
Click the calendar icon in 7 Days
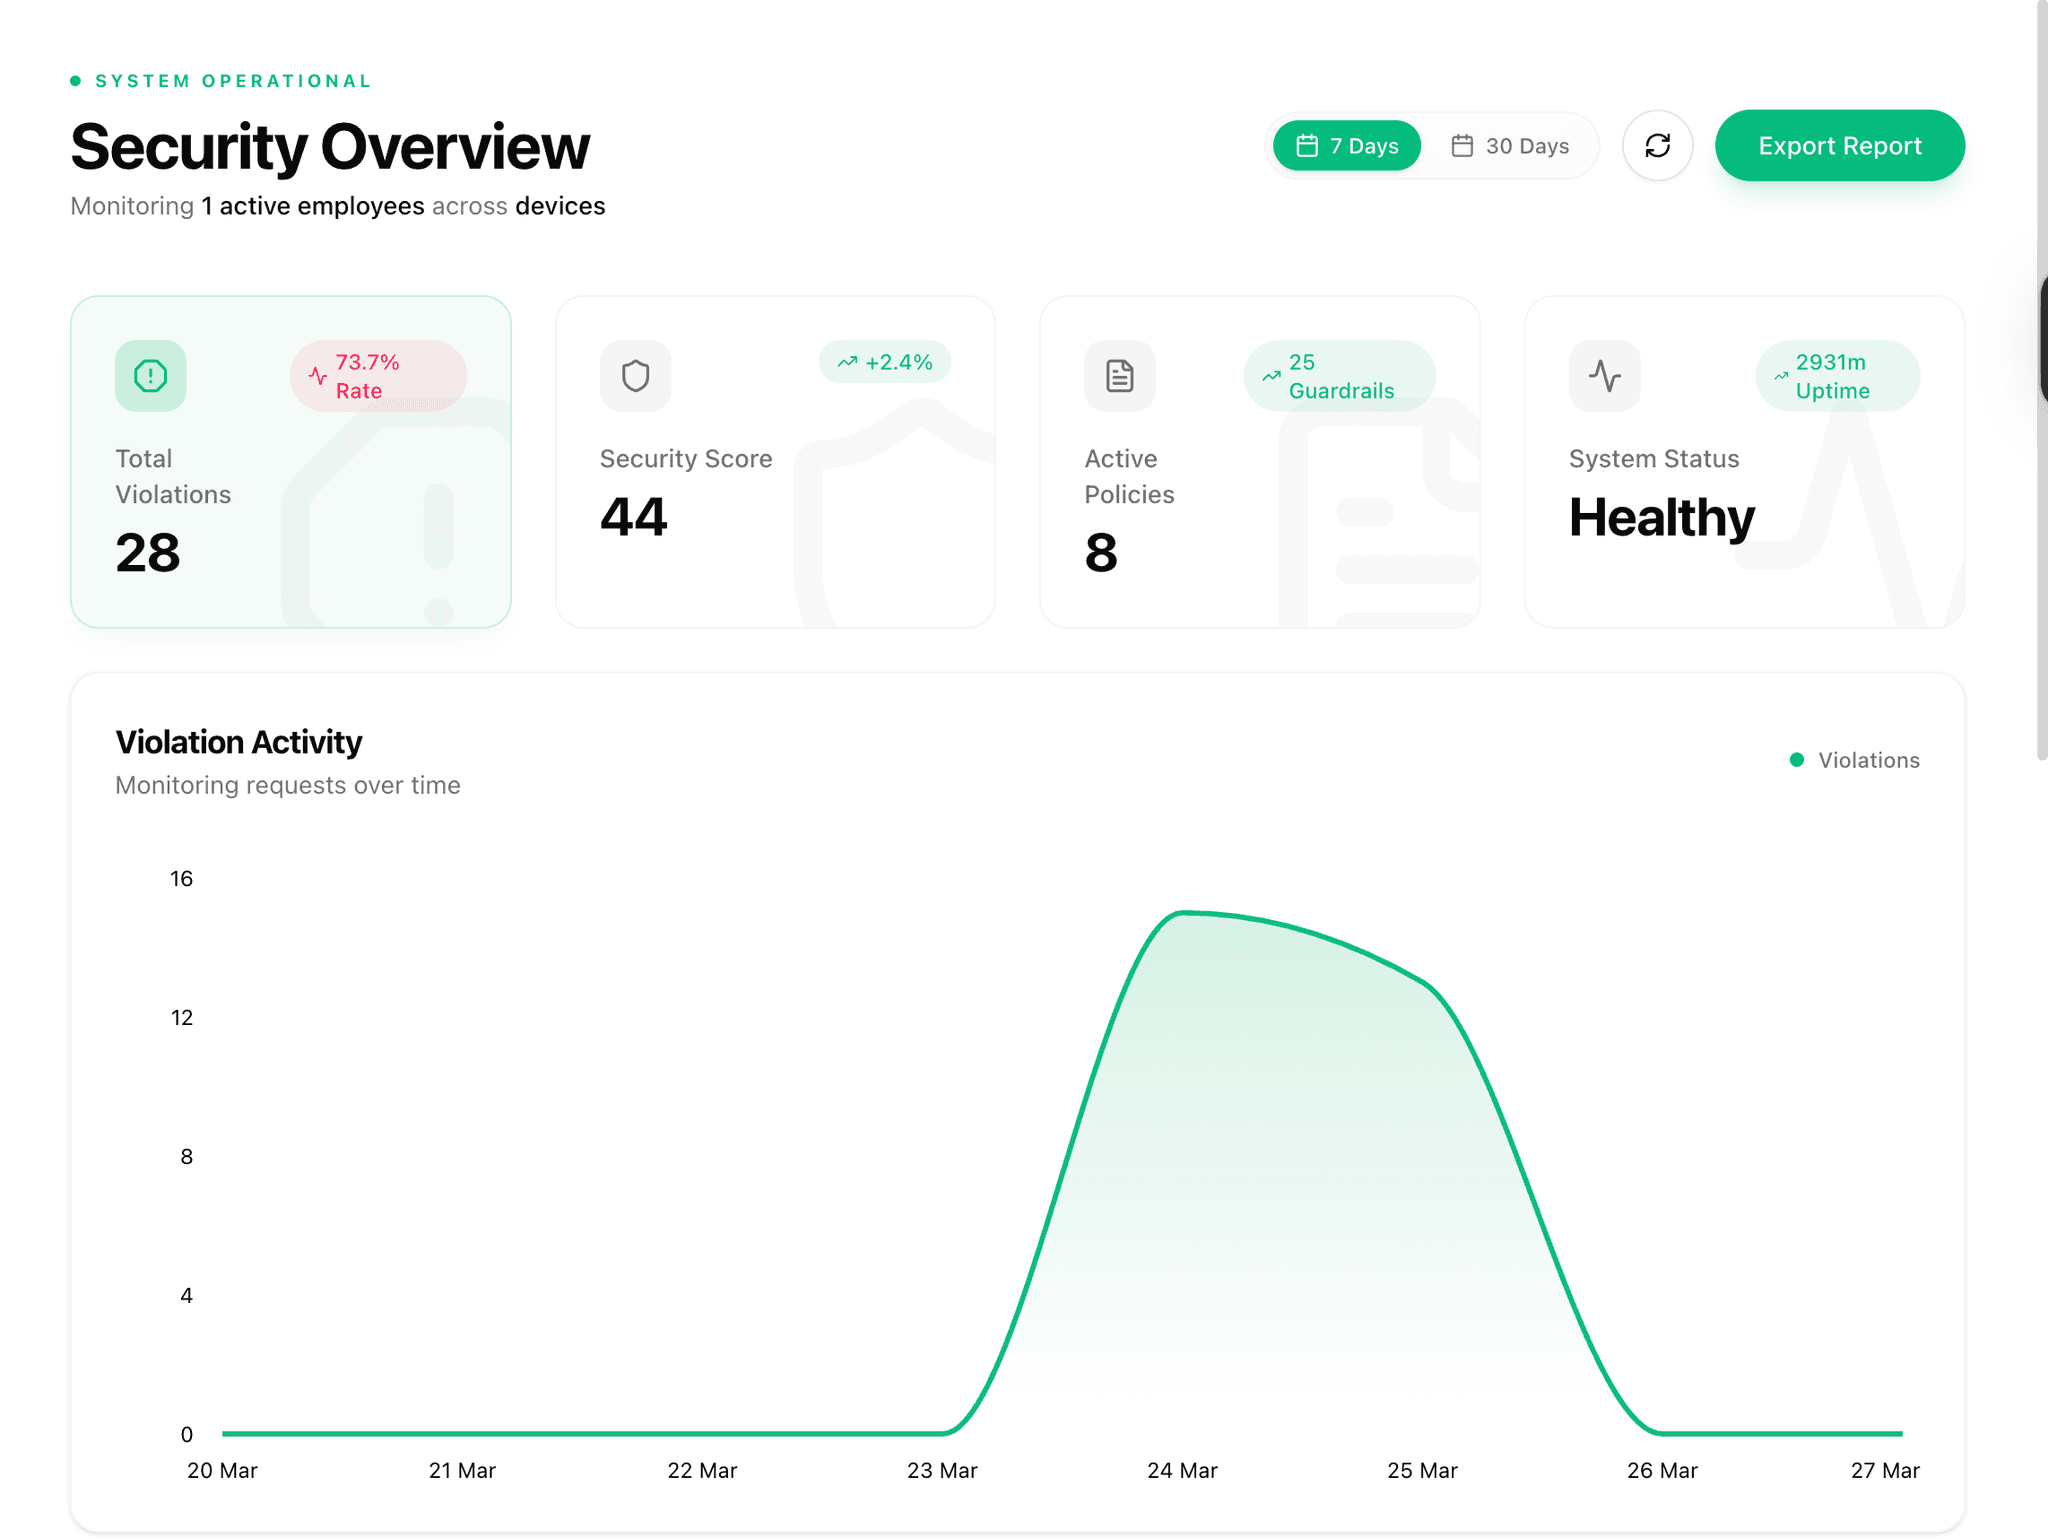(1306, 146)
